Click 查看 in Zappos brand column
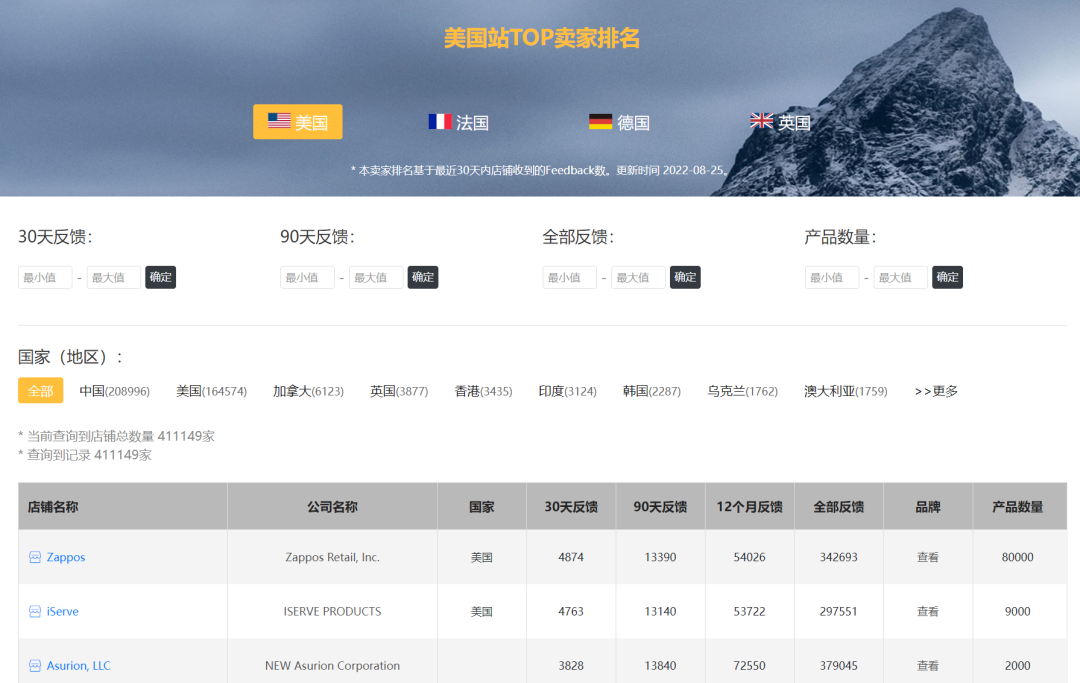The width and height of the screenshot is (1080, 683). pyautogui.click(x=928, y=557)
